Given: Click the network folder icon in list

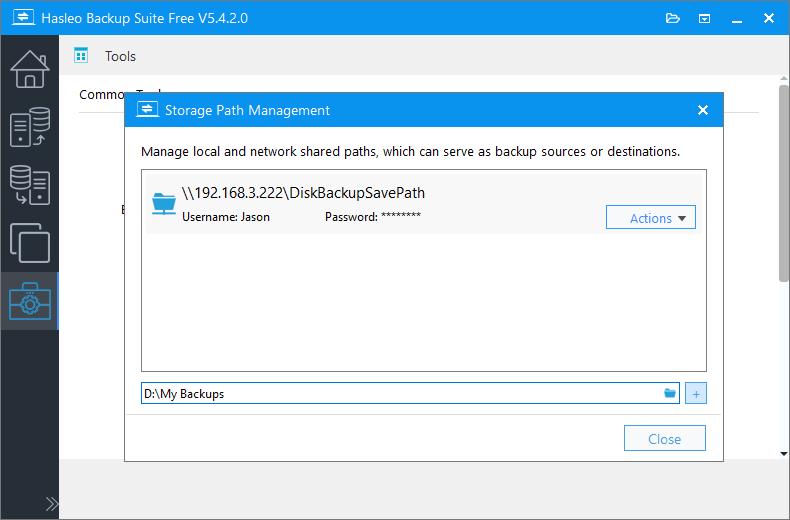Looking at the screenshot, I should click(x=164, y=204).
